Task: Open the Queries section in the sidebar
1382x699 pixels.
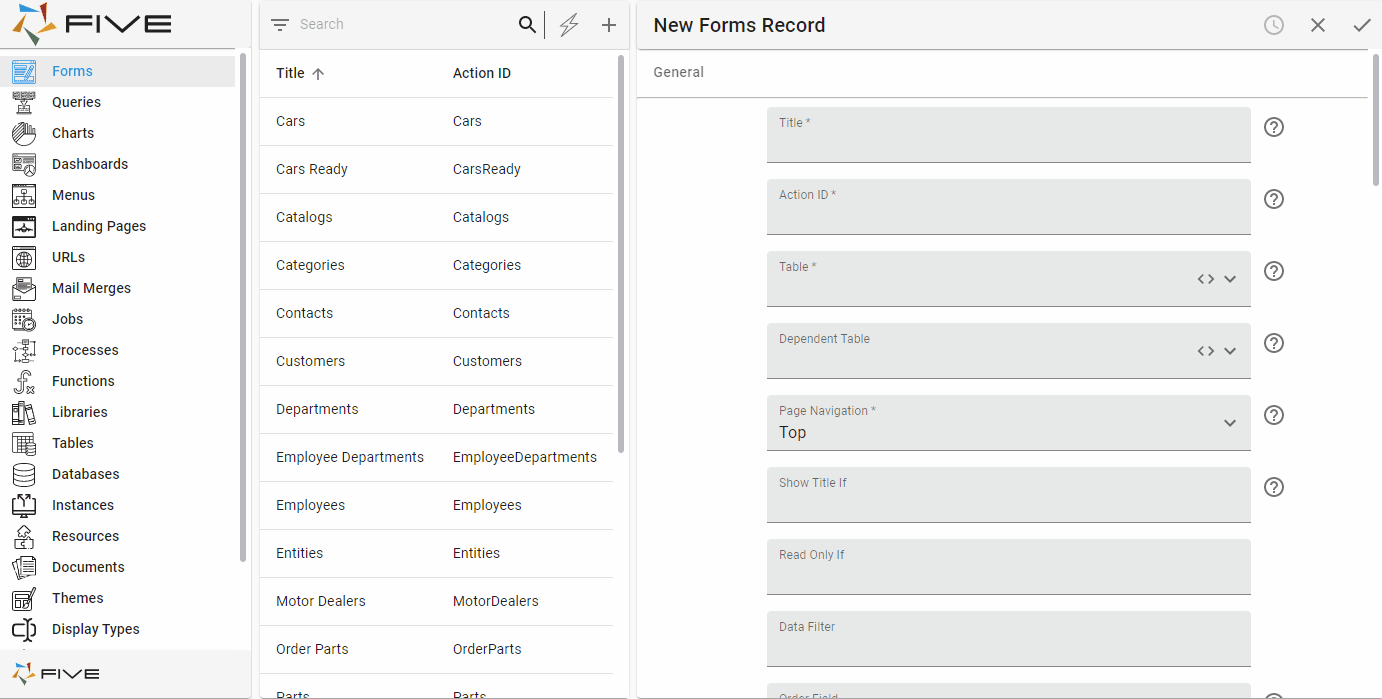Action: 76,102
